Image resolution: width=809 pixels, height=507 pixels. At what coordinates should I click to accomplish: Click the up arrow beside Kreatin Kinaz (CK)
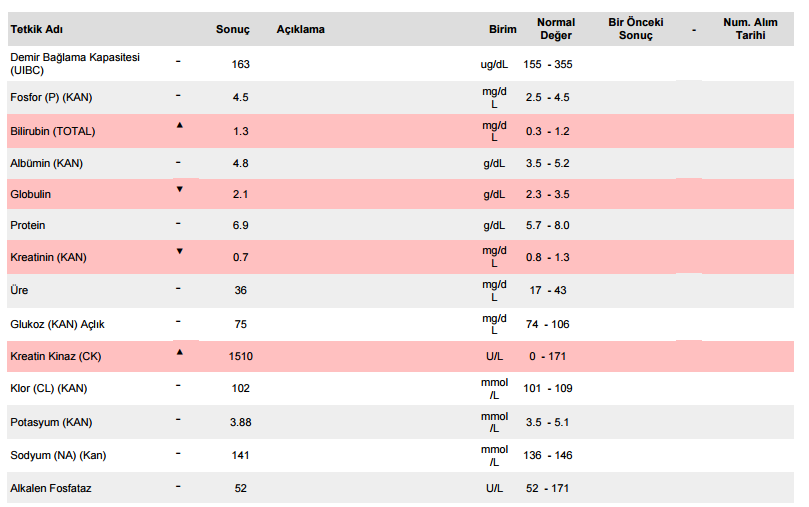[x=180, y=352]
